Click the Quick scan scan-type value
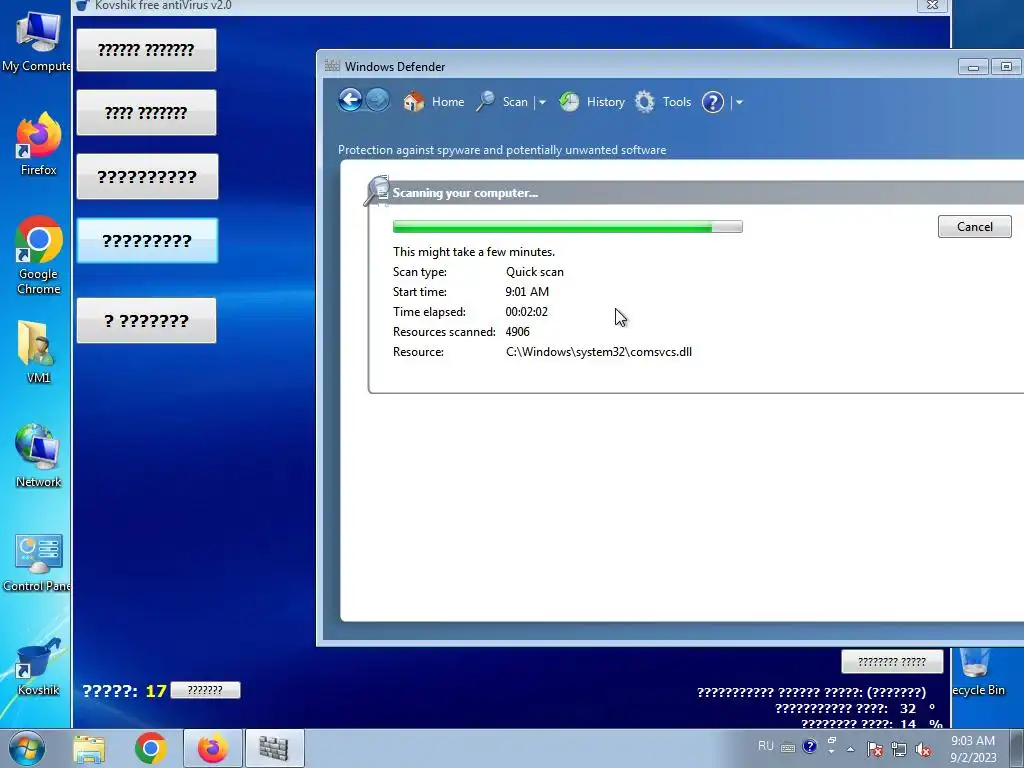The width and height of the screenshot is (1024, 768). pyautogui.click(x=535, y=272)
